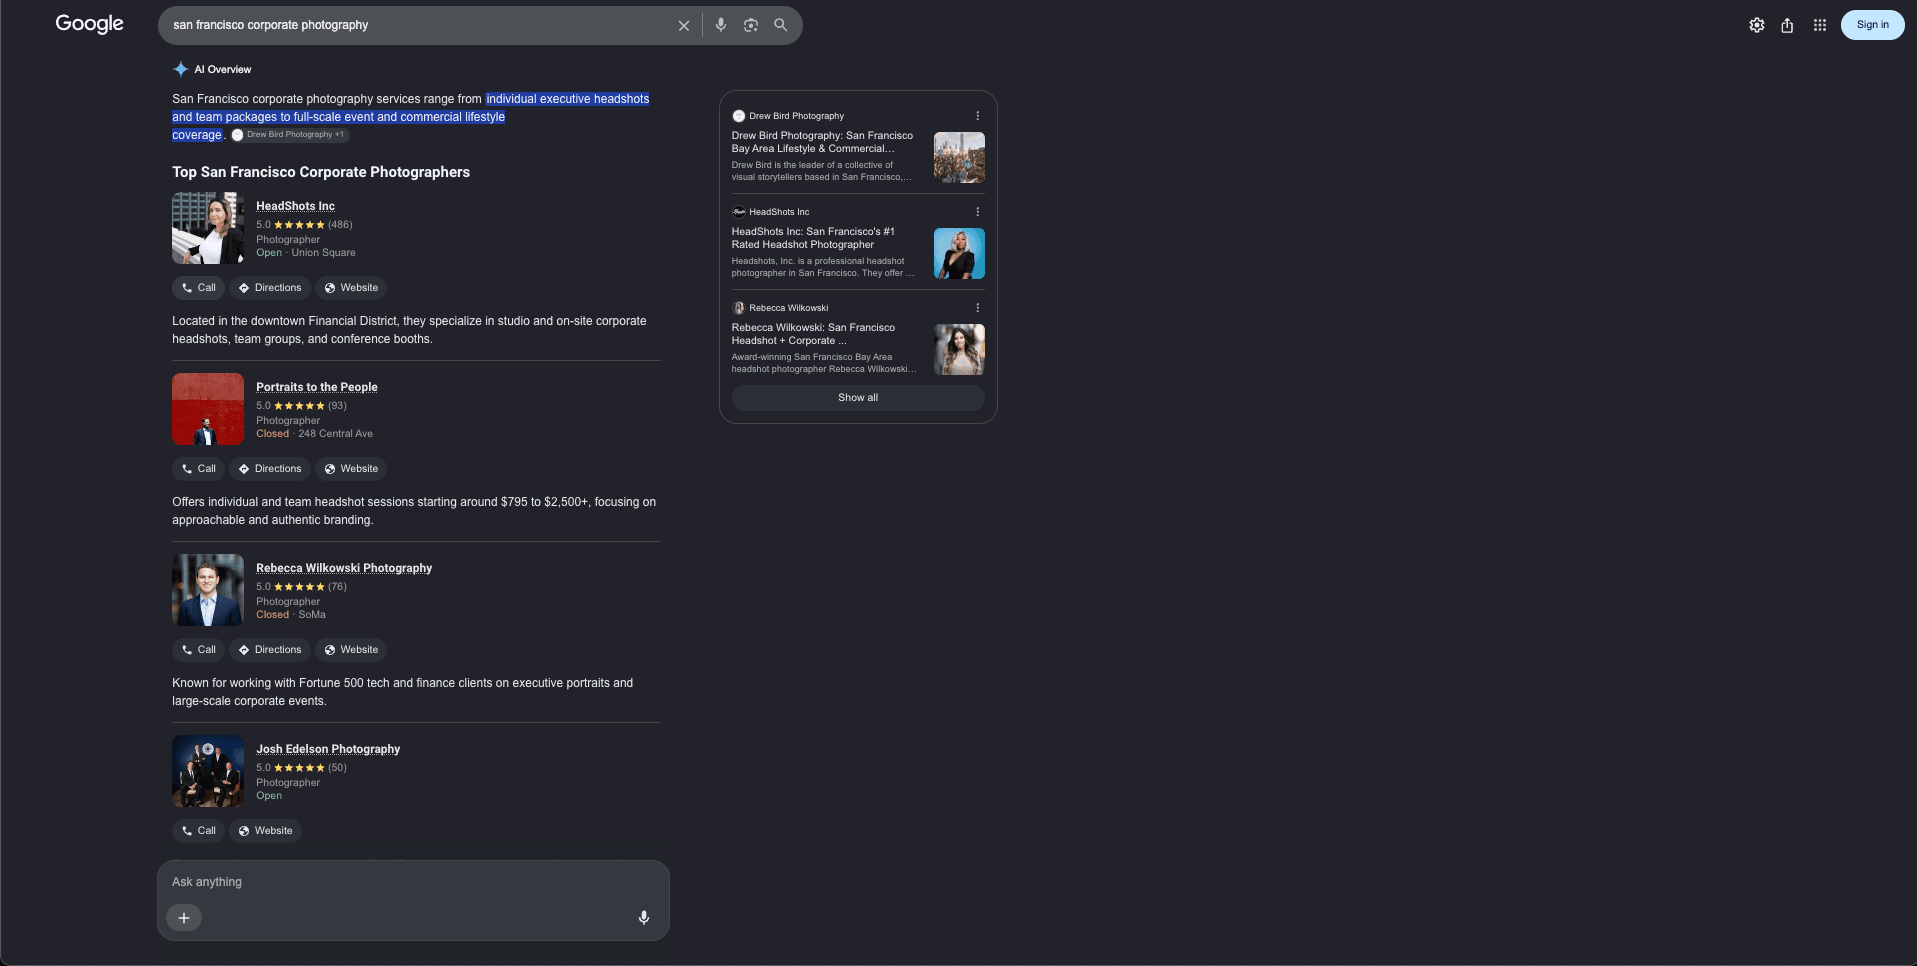Visit Josh Edelson Photography website

click(x=265, y=831)
